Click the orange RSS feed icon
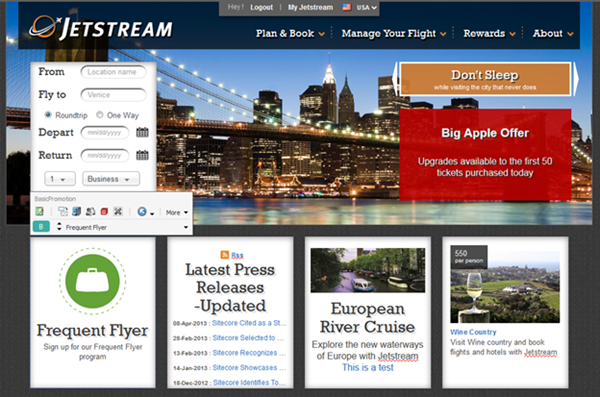The height and width of the screenshot is (397, 600). click(x=225, y=255)
